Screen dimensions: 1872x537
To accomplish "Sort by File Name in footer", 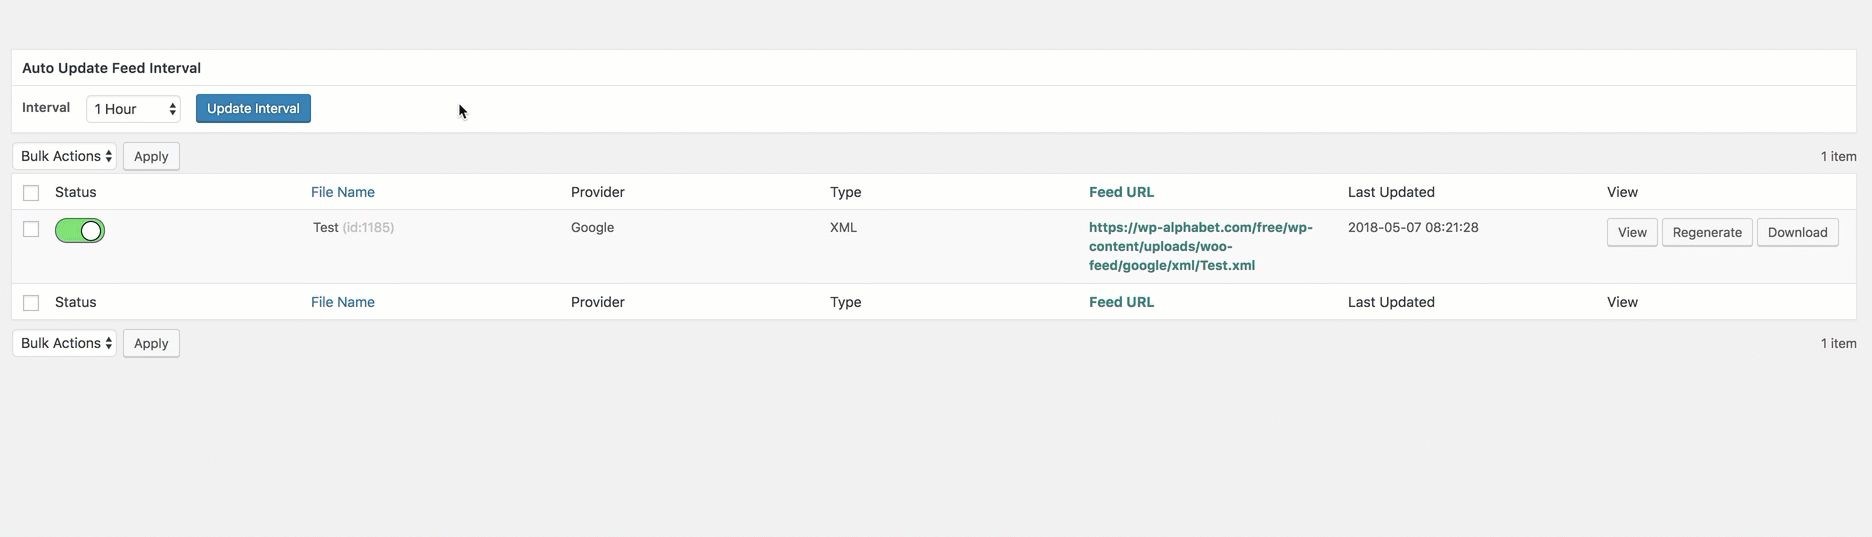I will (x=343, y=302).
